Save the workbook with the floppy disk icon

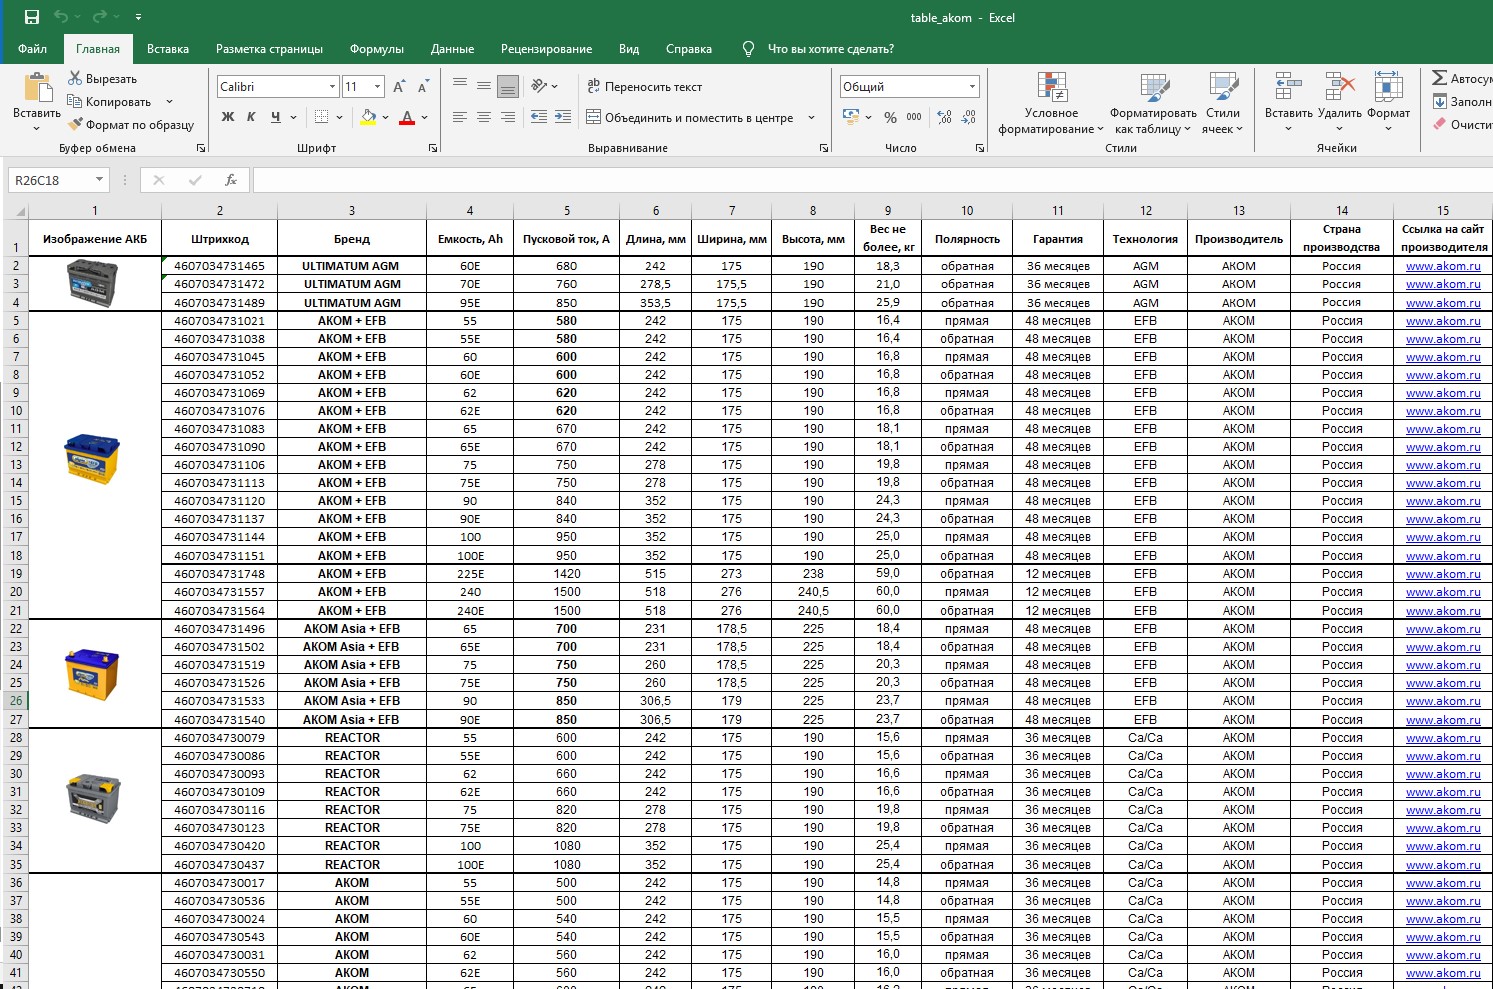coord(32,17)
